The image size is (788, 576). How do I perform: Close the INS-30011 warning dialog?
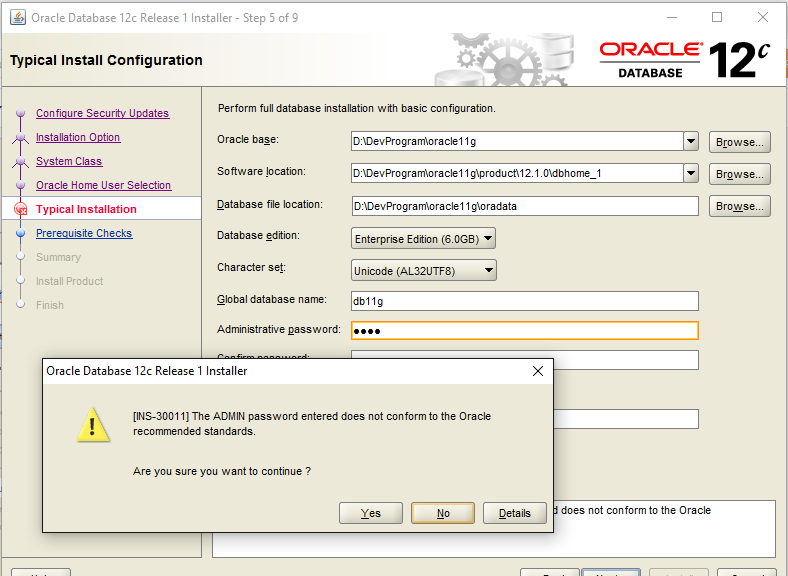538,371
